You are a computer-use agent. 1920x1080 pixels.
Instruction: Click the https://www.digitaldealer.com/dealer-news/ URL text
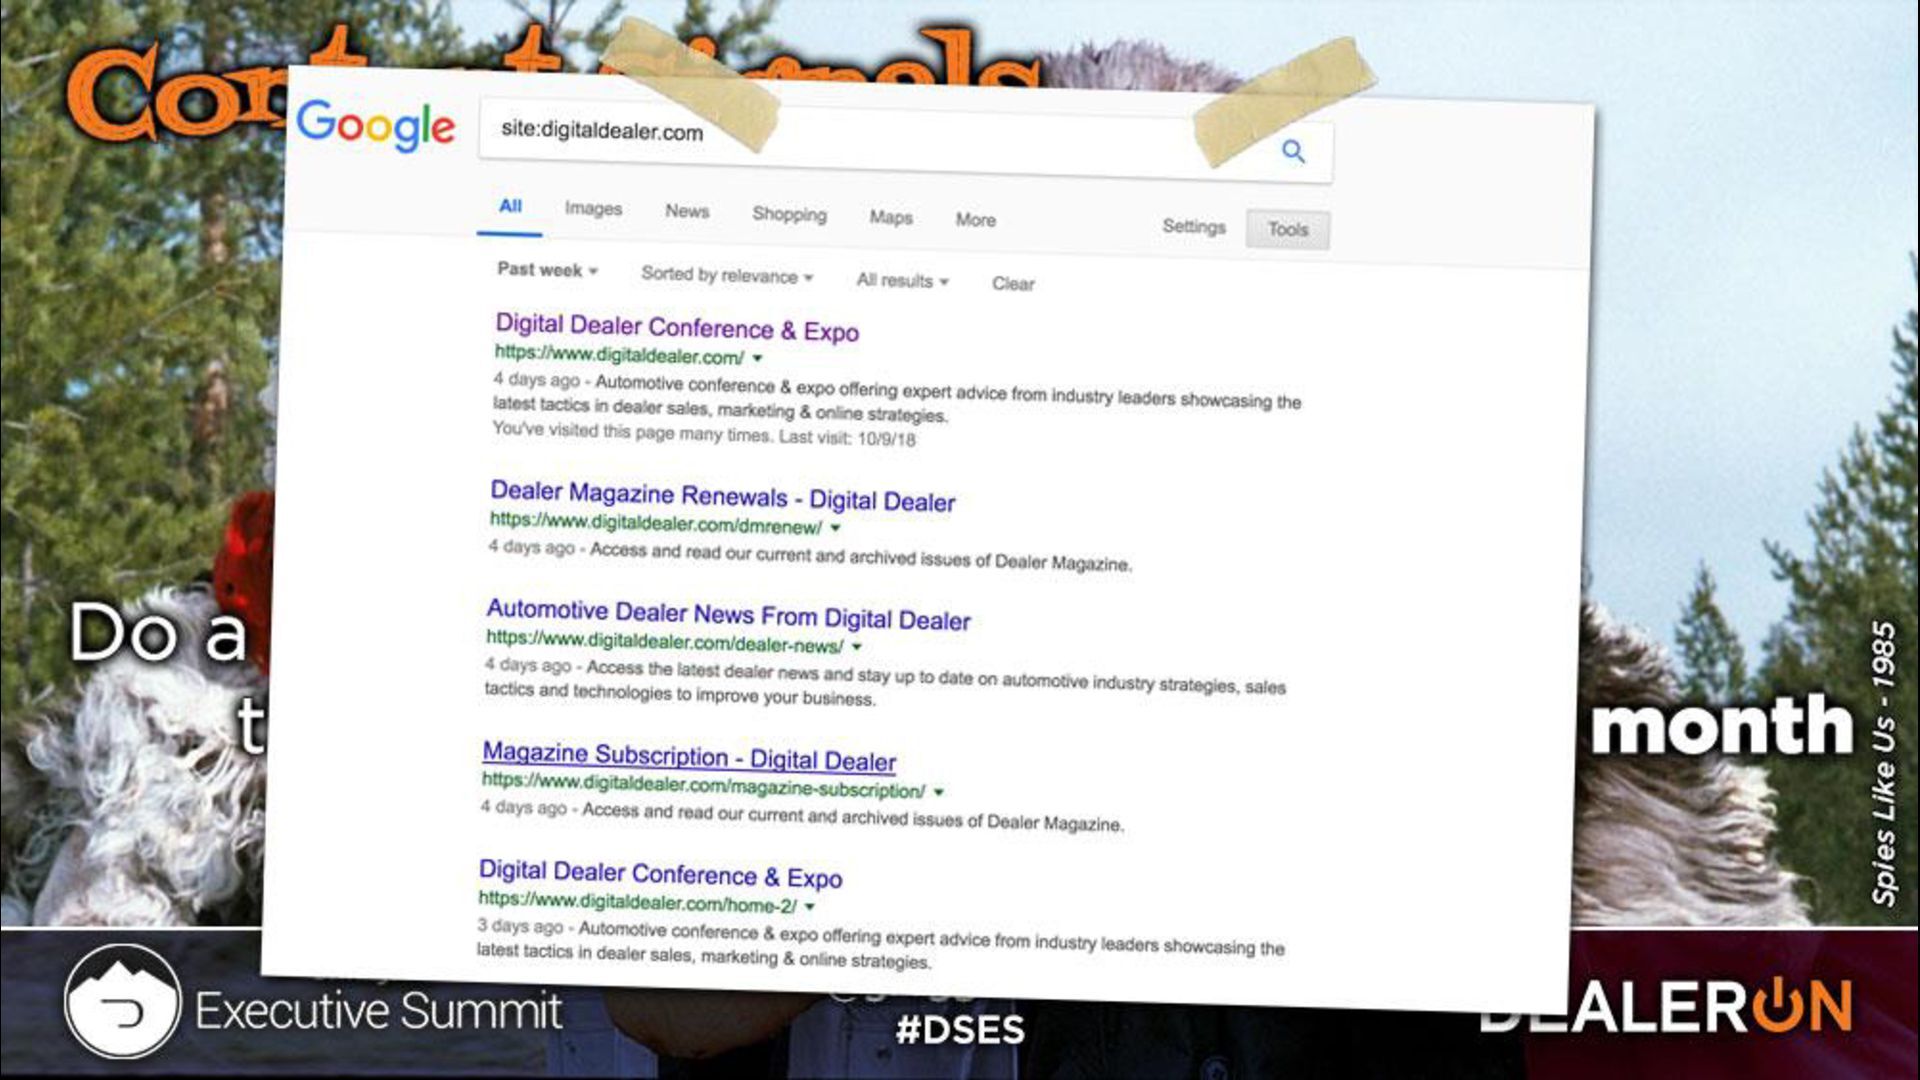(665, 640)
